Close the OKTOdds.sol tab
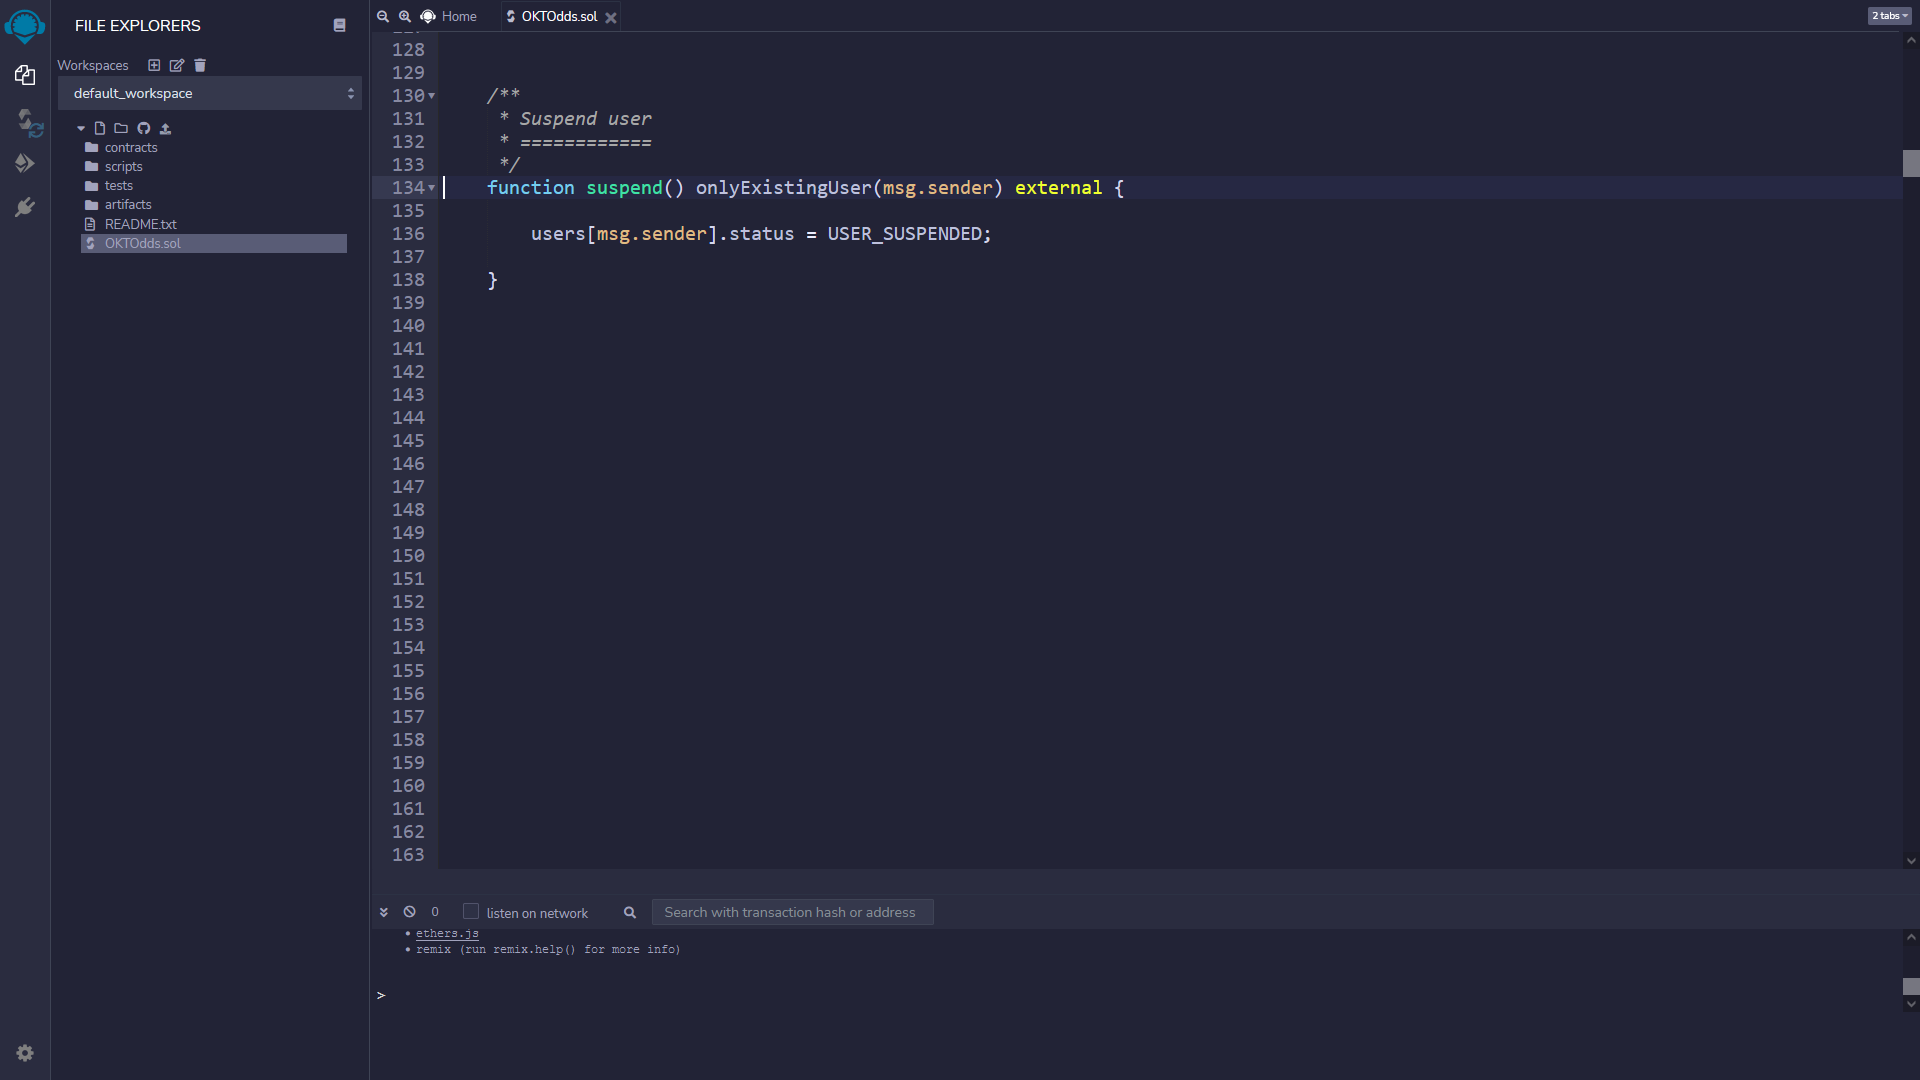 click(611, 17)
